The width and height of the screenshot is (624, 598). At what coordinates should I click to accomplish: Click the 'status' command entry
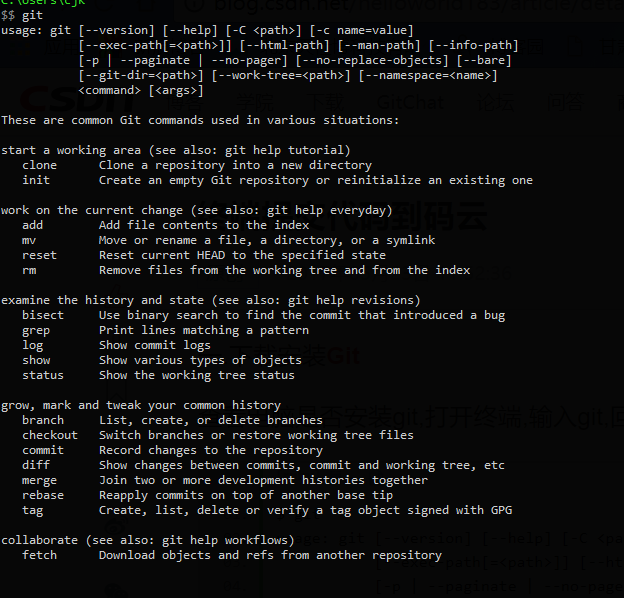click(x=43, y=375)
